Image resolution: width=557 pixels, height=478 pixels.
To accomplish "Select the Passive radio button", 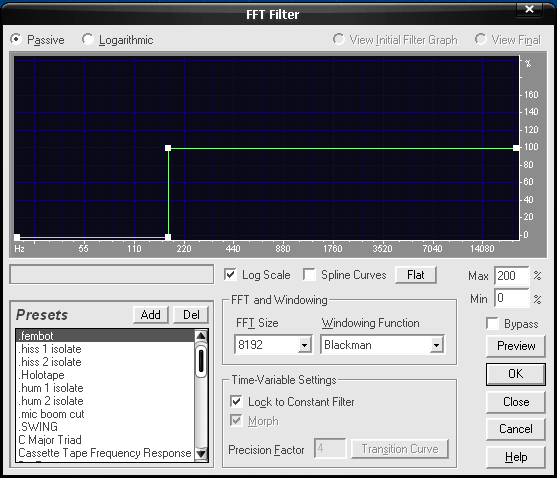I will tap(16, 39).
